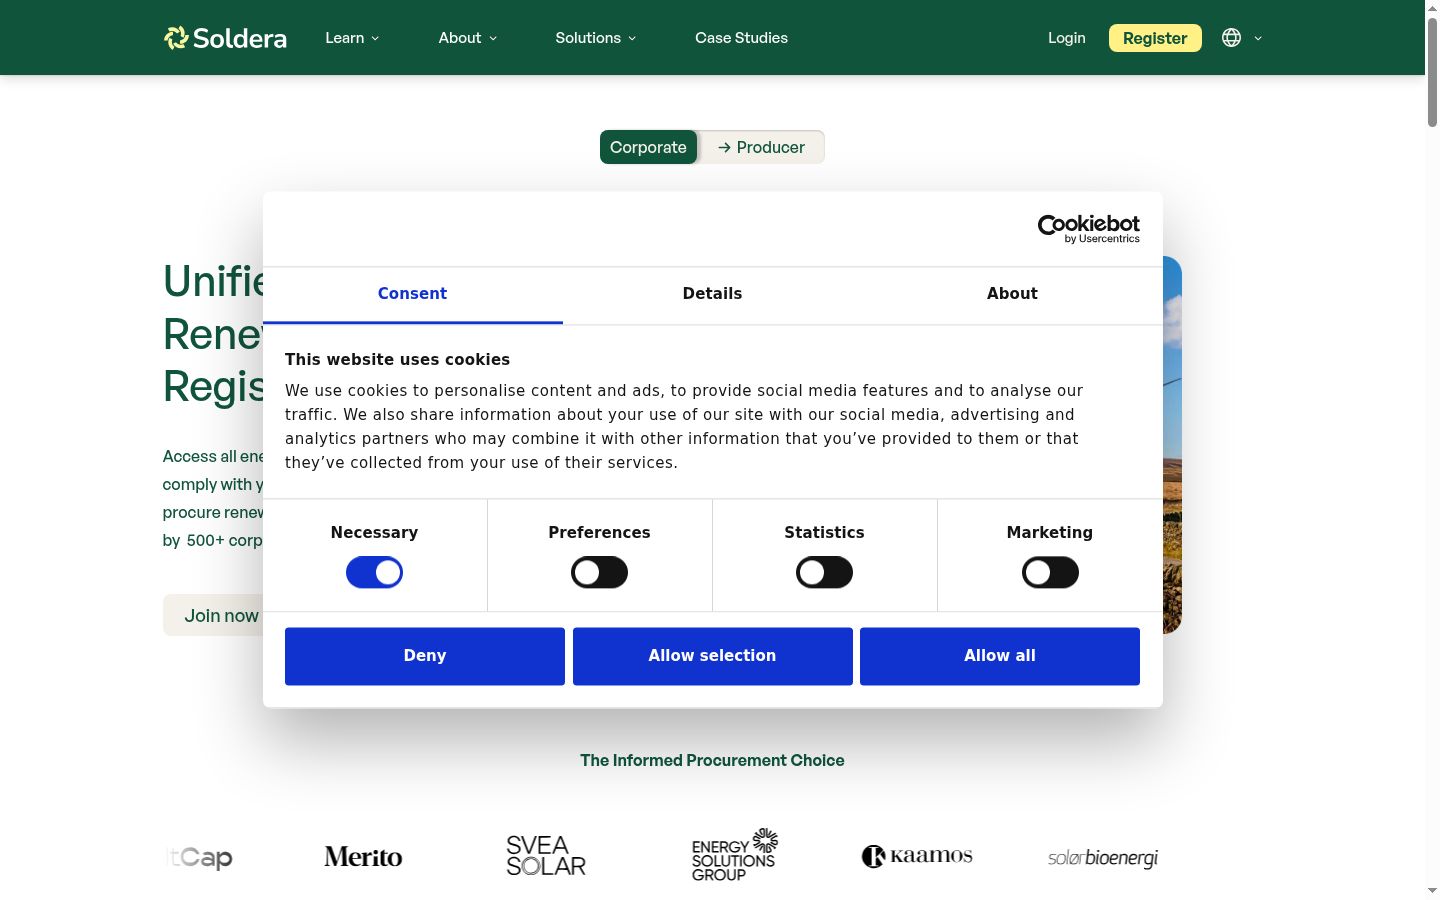
Task: Expand the About navigation dropdown
Action: (467, 38)
